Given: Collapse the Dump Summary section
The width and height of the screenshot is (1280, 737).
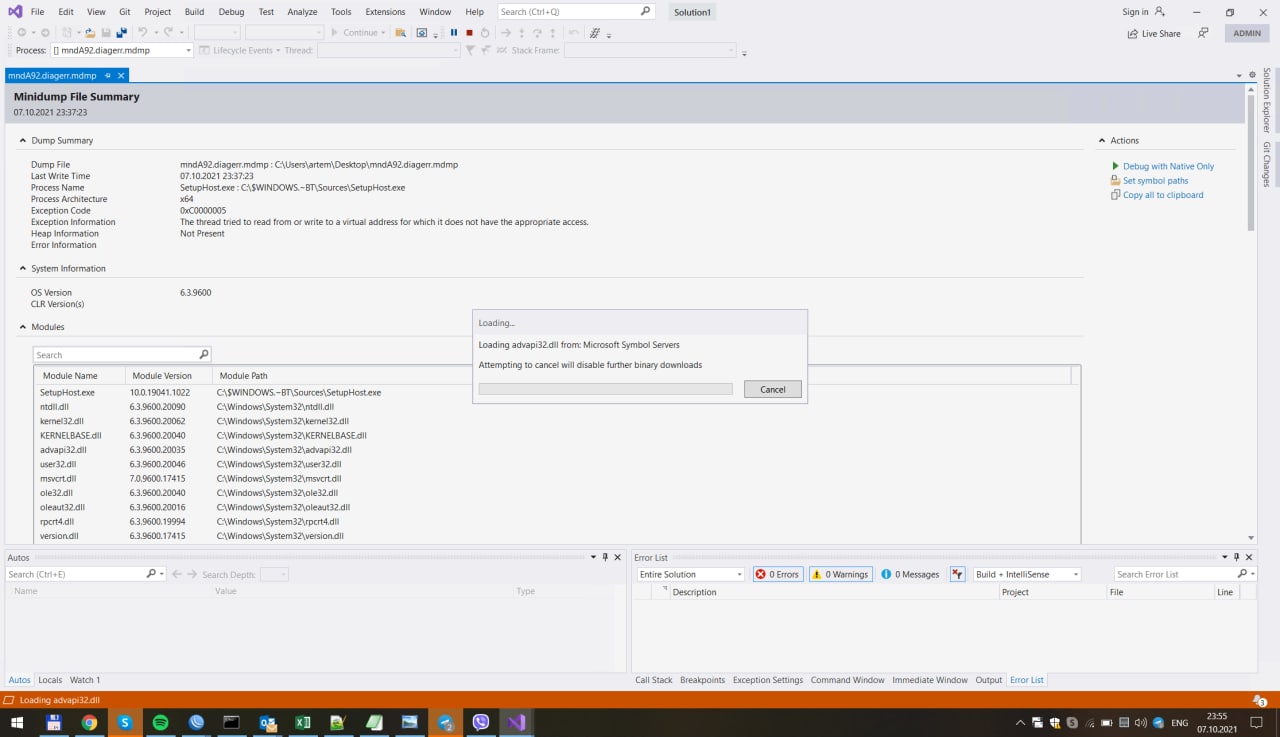Looking at the screenshot, I should coord(23,140).
